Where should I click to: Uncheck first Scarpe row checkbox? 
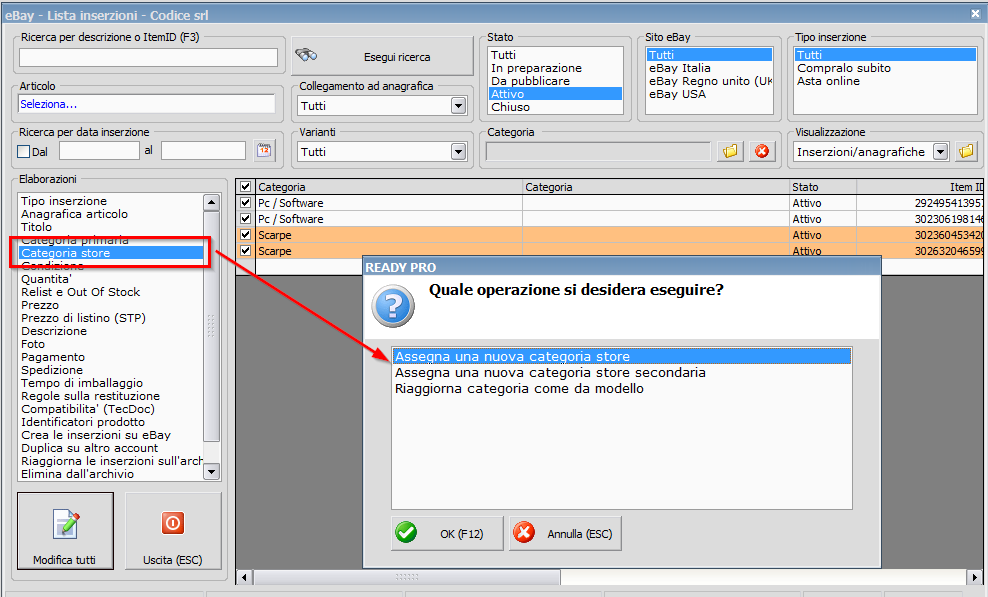click(x=246, y=235)
